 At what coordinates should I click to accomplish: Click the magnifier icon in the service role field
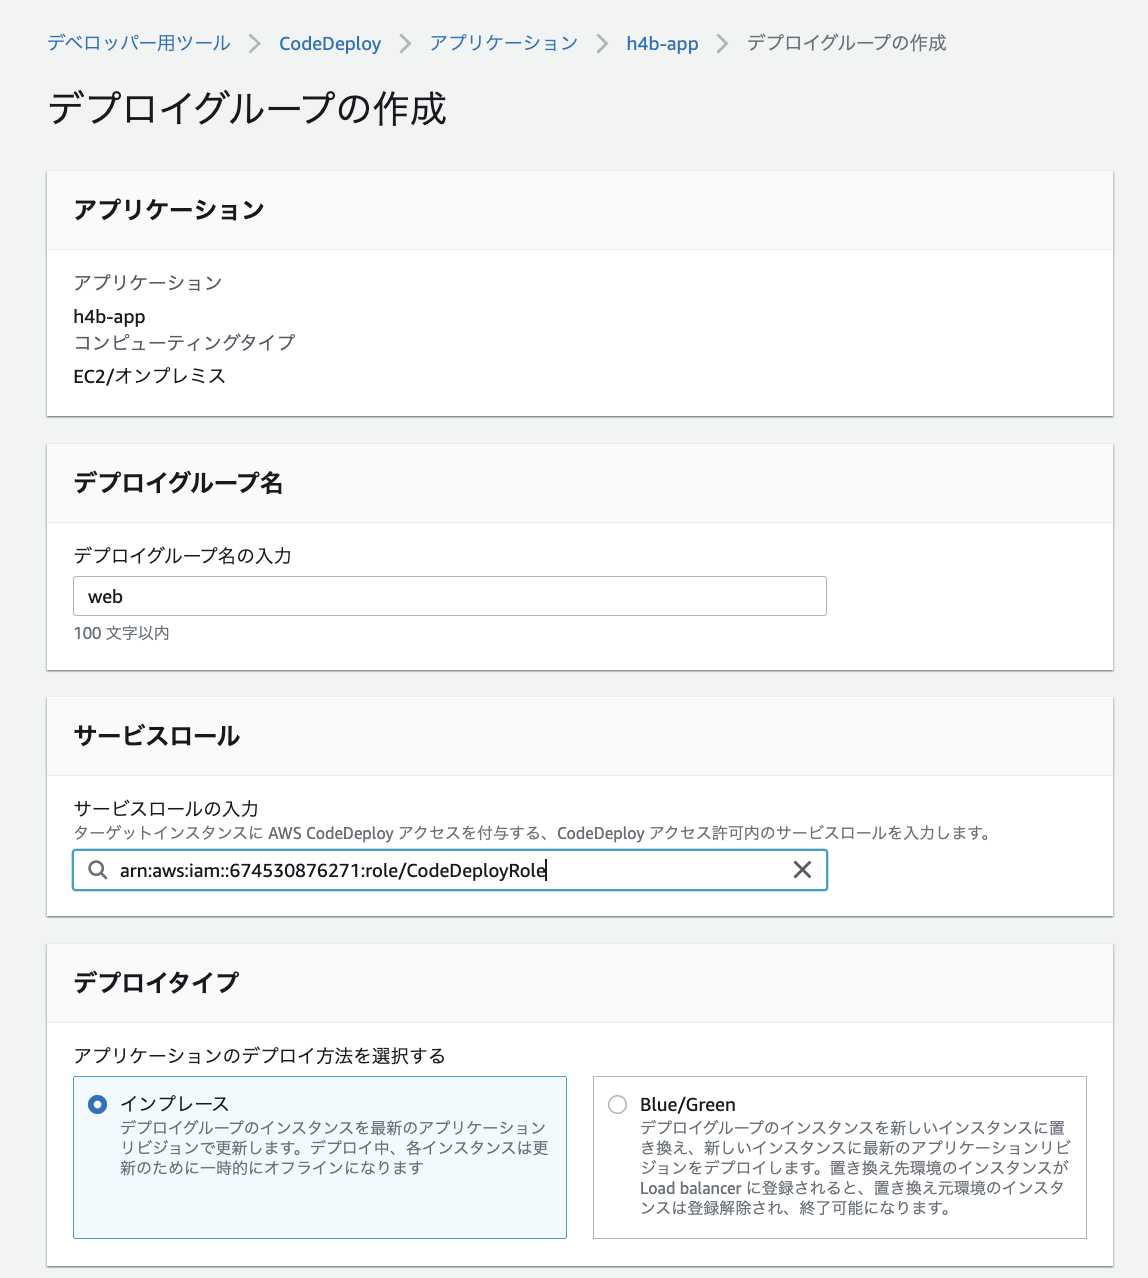coord(97,869)
